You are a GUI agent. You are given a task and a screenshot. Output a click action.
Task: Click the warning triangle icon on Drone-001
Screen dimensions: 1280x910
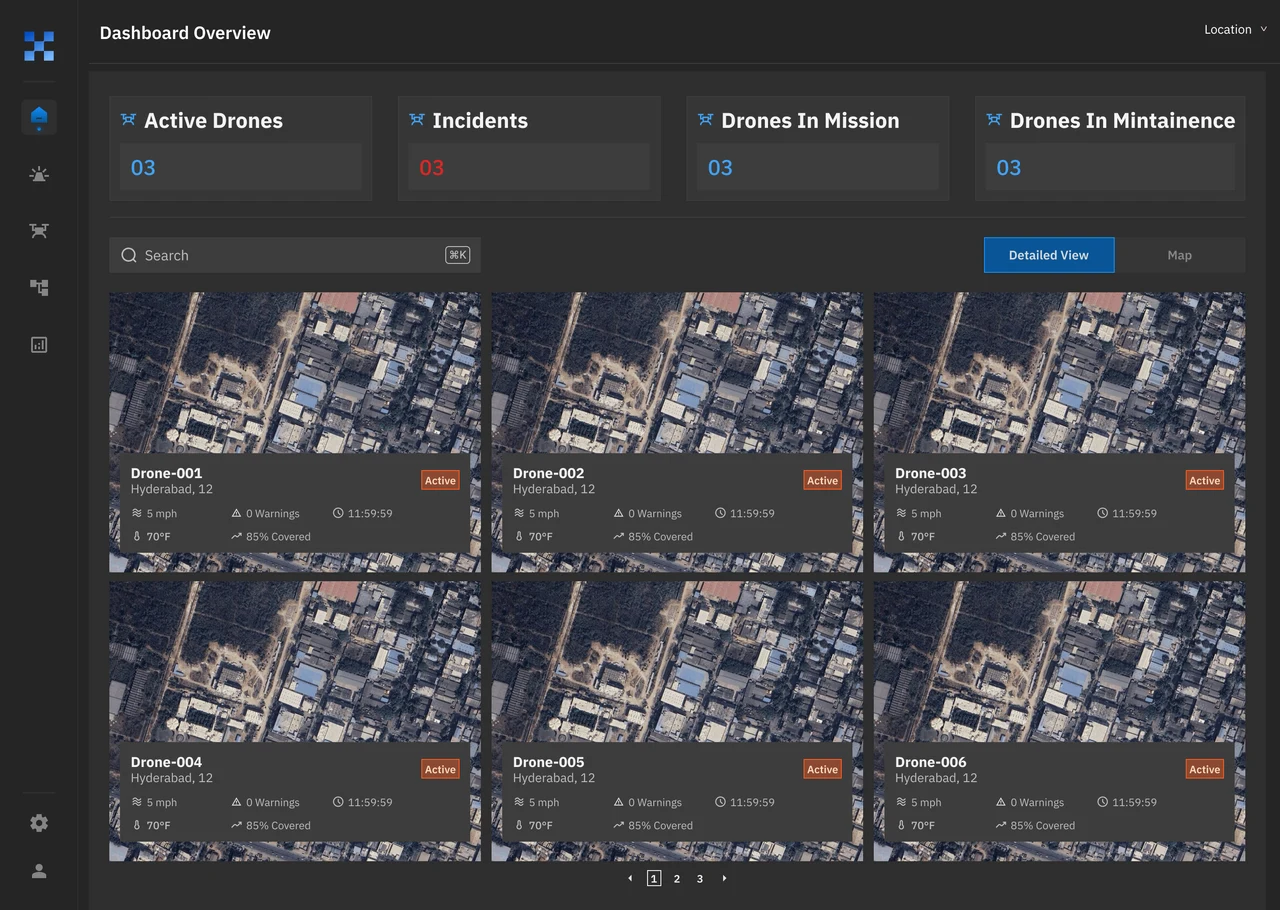pos(237,513)
